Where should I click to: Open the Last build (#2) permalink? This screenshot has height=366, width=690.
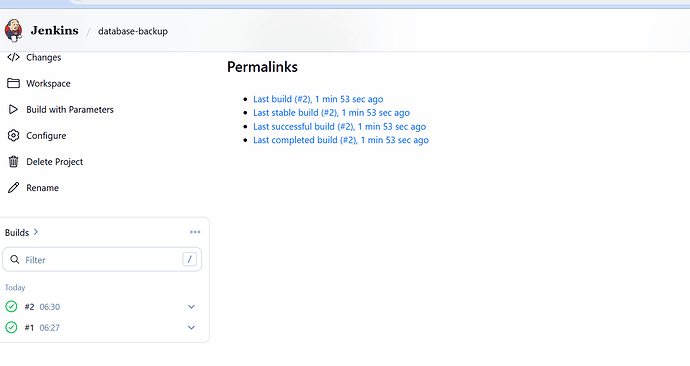pos(318,99)
